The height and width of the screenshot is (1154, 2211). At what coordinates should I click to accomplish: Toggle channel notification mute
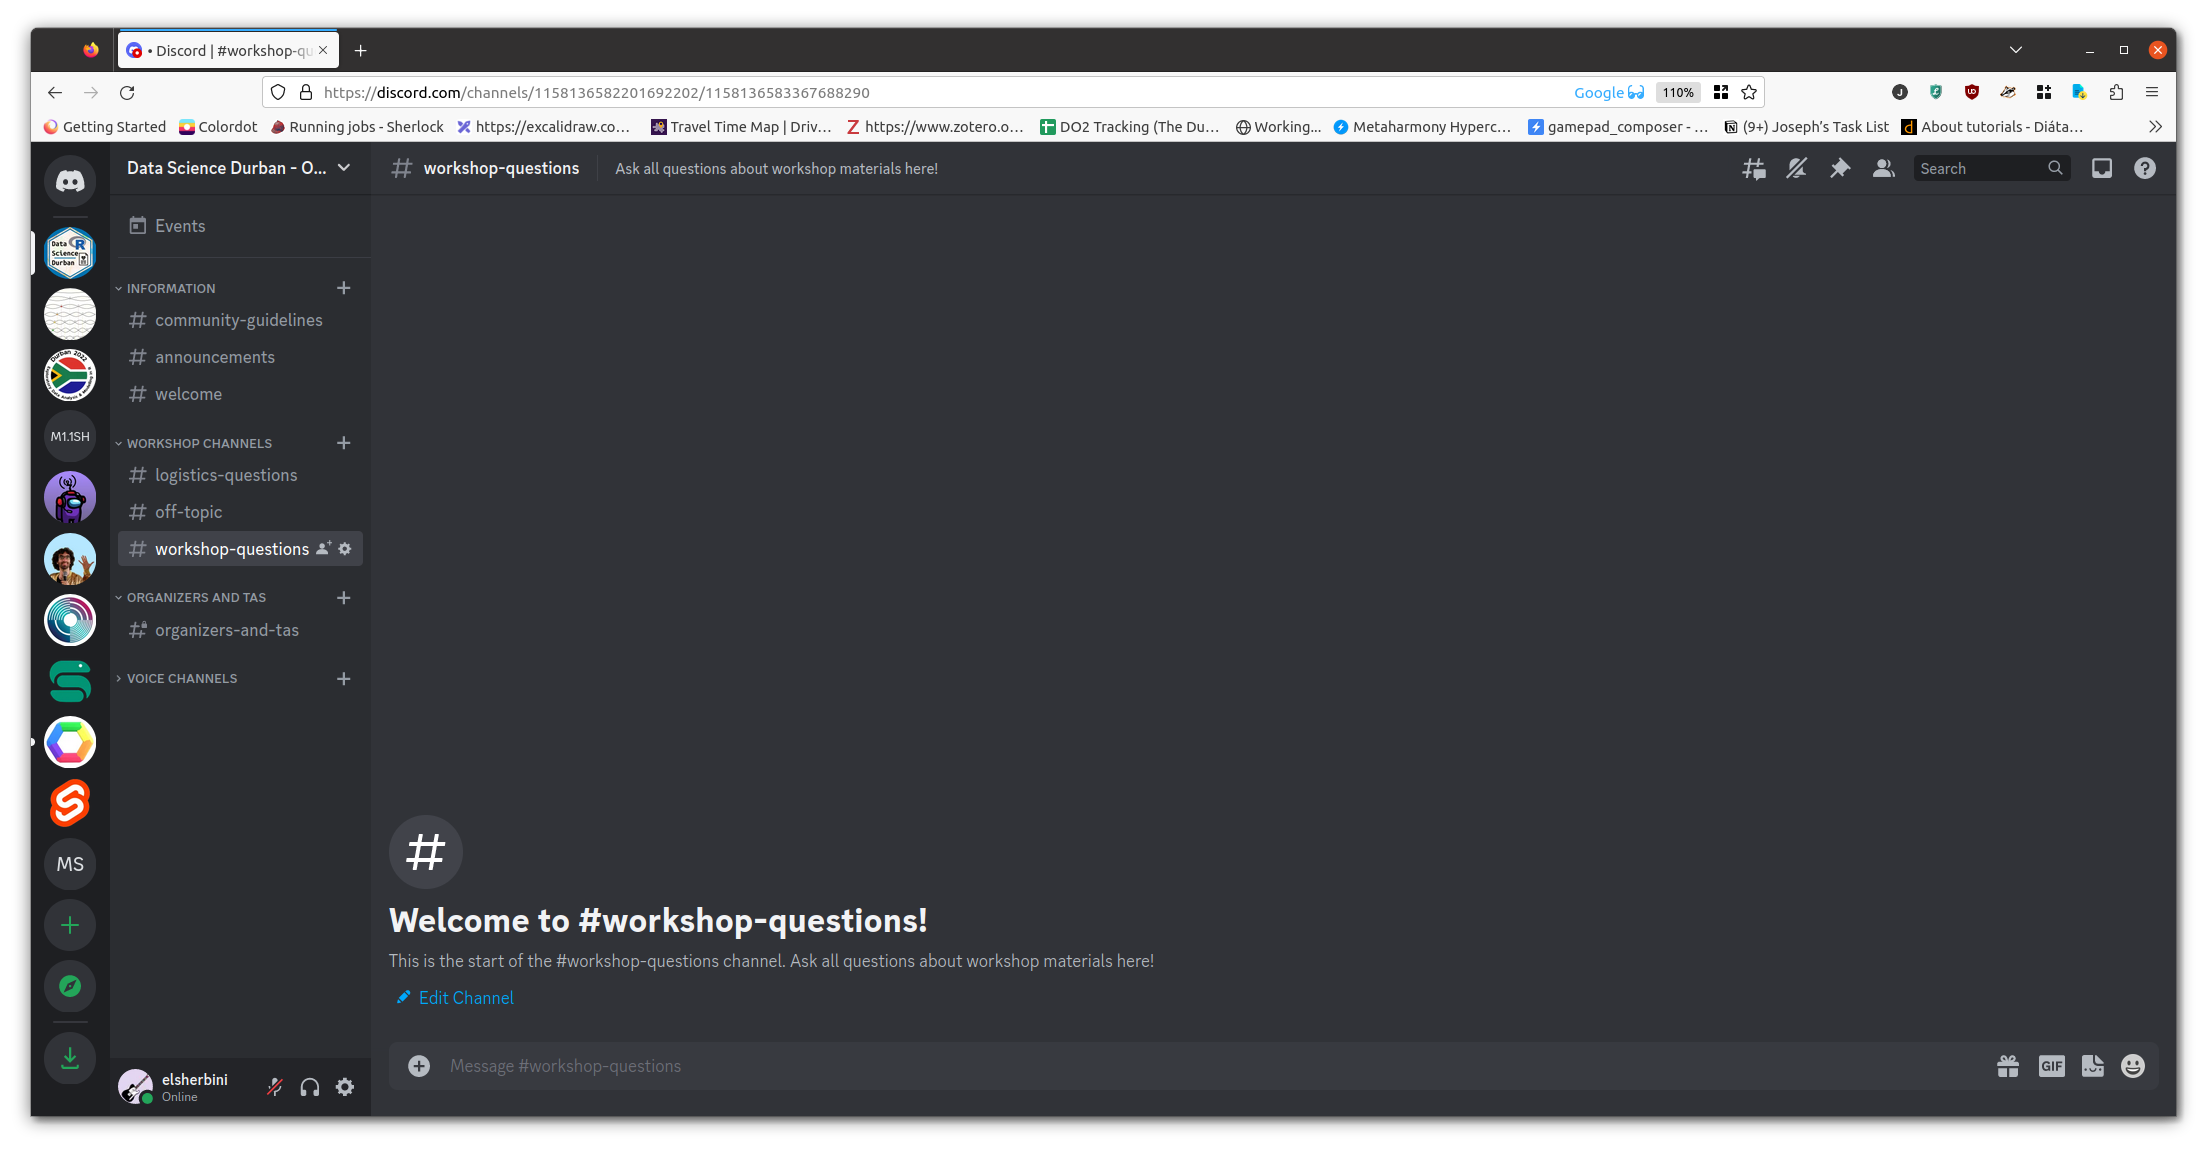tap(1796, 168)
